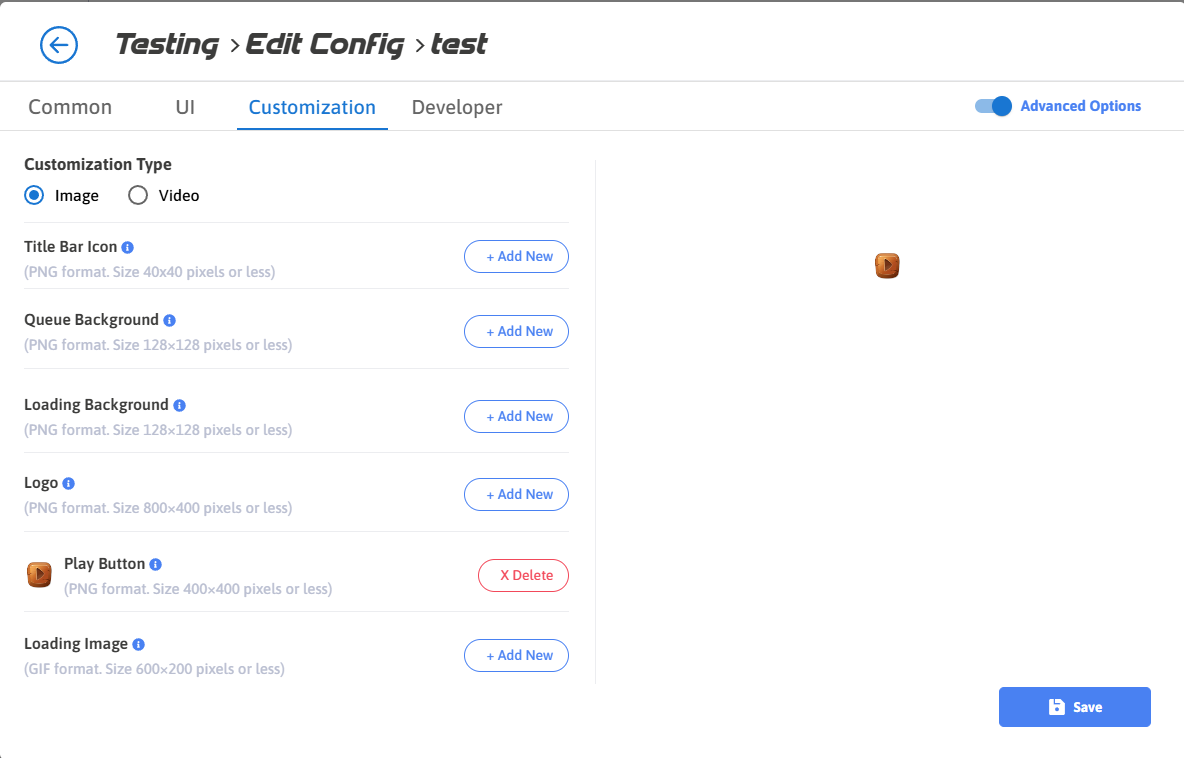This screenshot has height=758, width=1184.
Task: Switch to the UI tab
Action: [x=185, y=107]
